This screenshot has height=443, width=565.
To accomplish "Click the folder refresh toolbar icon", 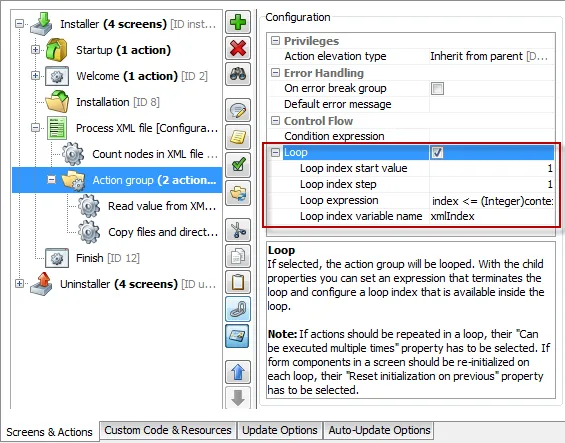I will [x=238, y=194].
